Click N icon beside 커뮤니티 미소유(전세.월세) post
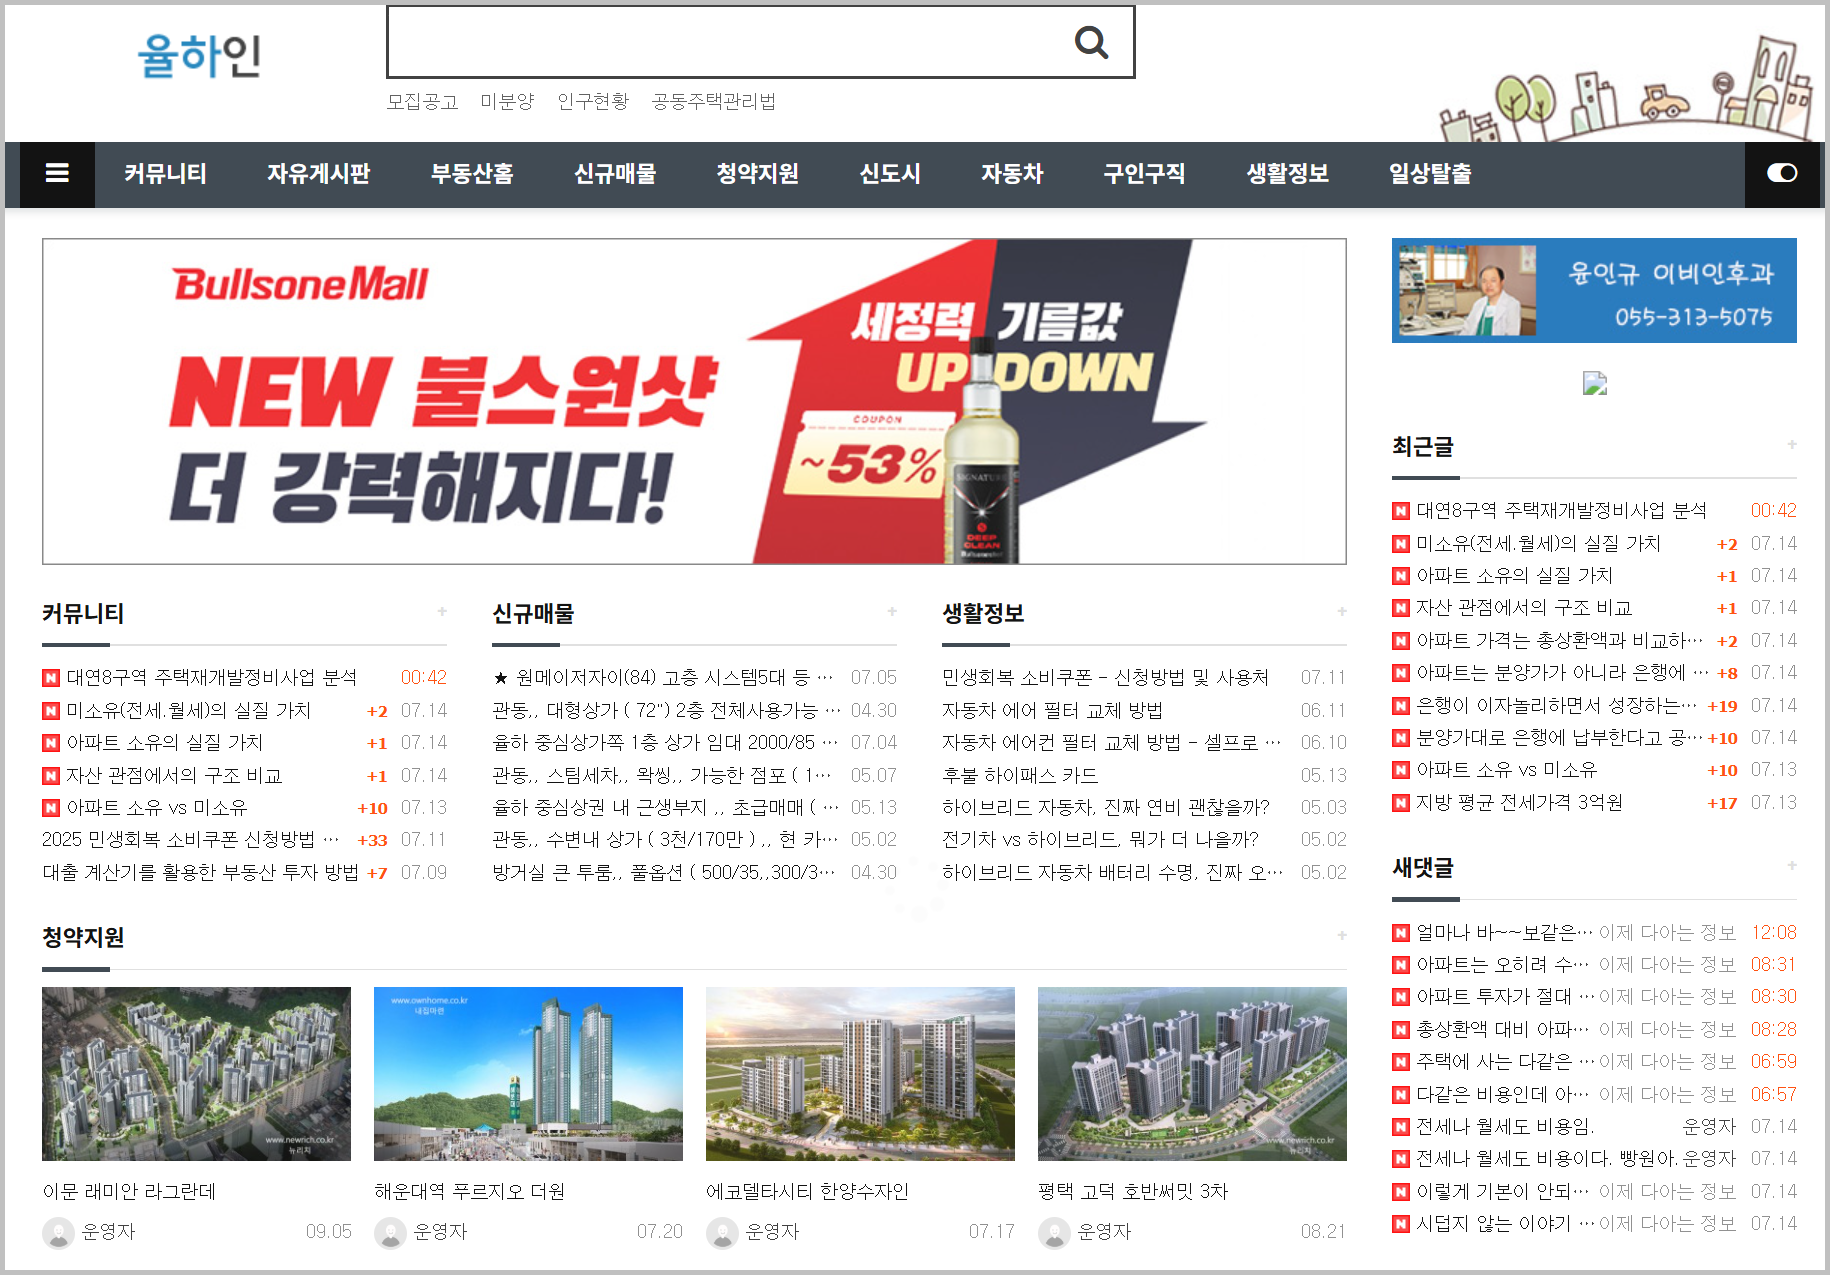The width and height of the screenshot is (1830, 1275). [x=51, y=711]
